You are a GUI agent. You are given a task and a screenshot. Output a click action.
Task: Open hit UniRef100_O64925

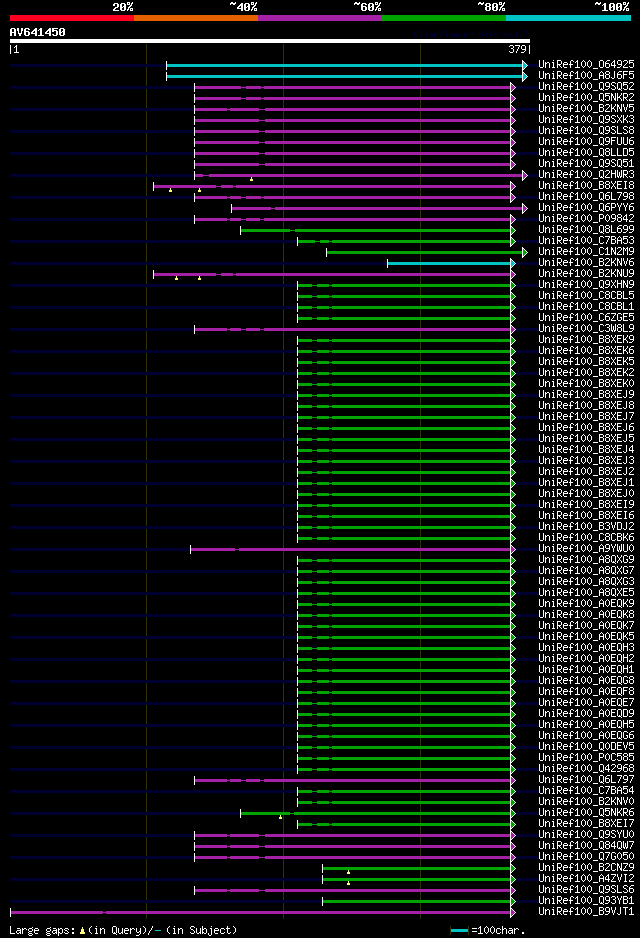click(586, 64)
